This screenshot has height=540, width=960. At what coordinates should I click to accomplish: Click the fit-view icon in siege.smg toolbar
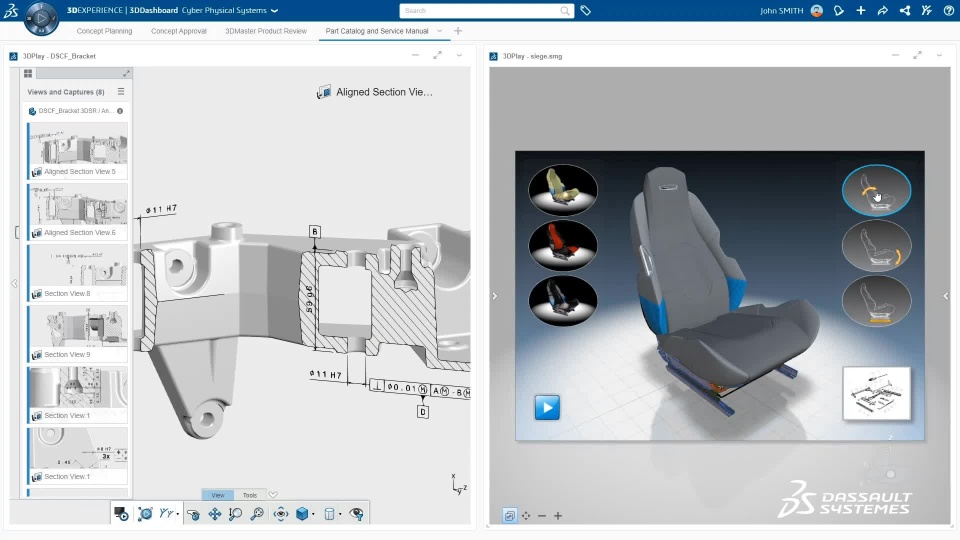[509, 516]
